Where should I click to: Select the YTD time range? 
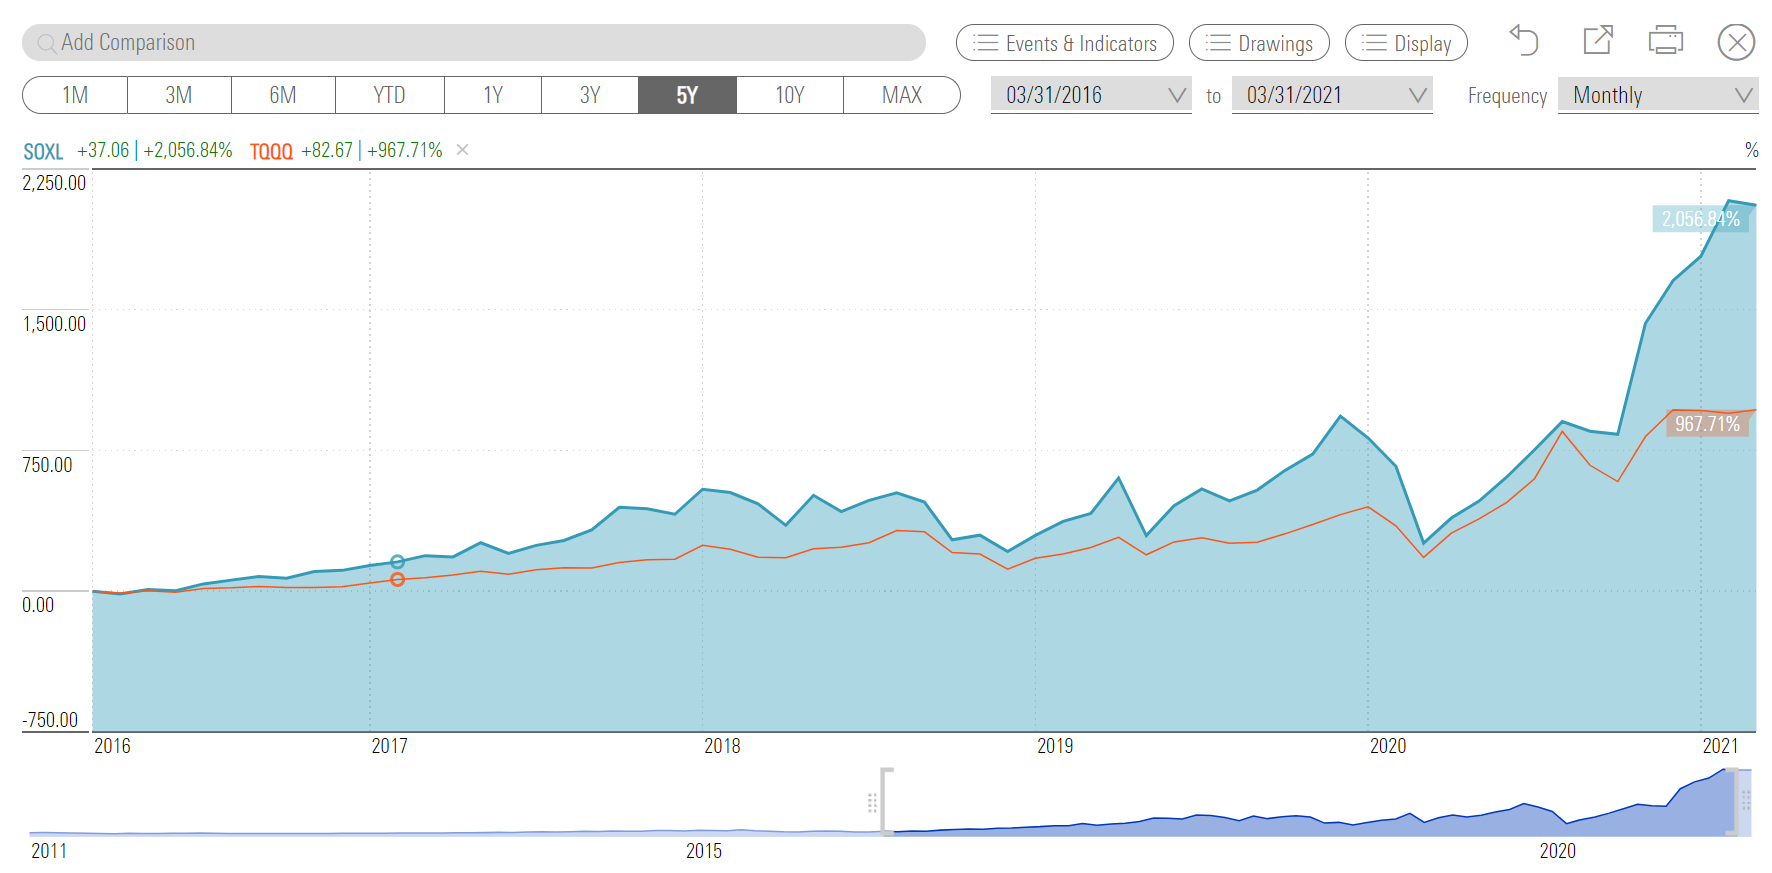click(390, 95)
